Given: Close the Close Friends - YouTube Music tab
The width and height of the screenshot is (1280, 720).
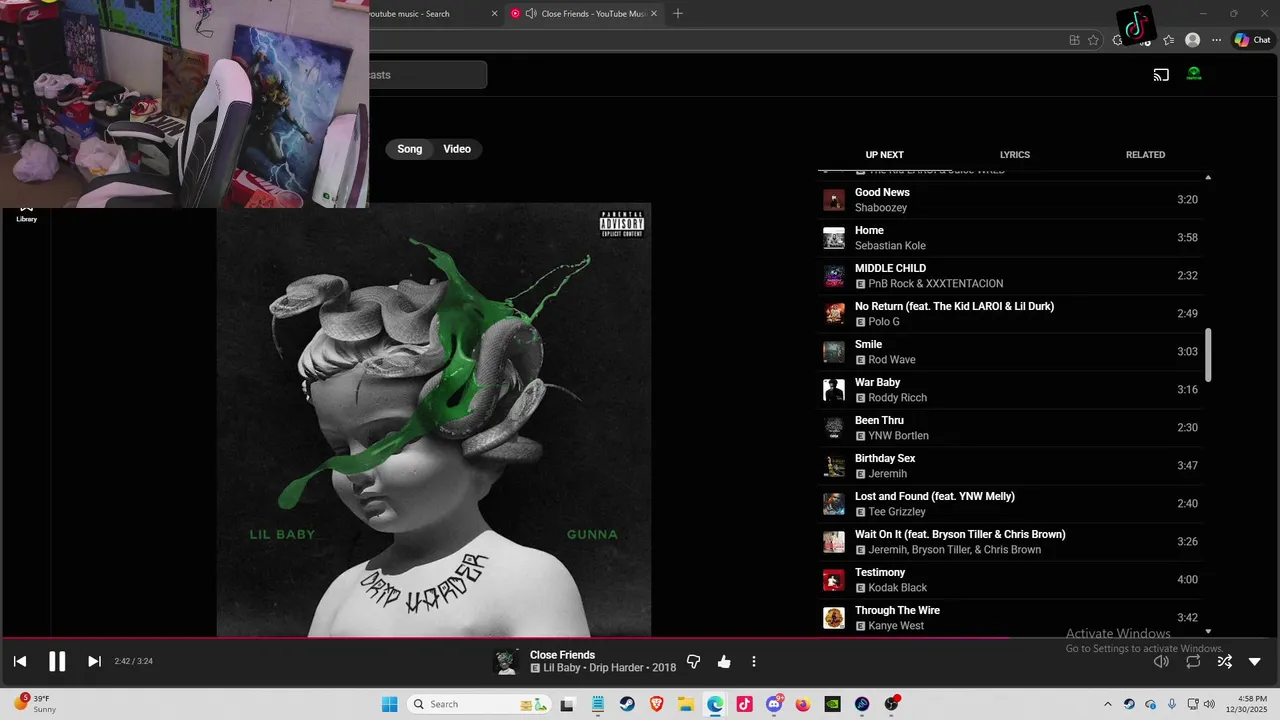Looking at the screenshot, I should [x=654, y=14].
